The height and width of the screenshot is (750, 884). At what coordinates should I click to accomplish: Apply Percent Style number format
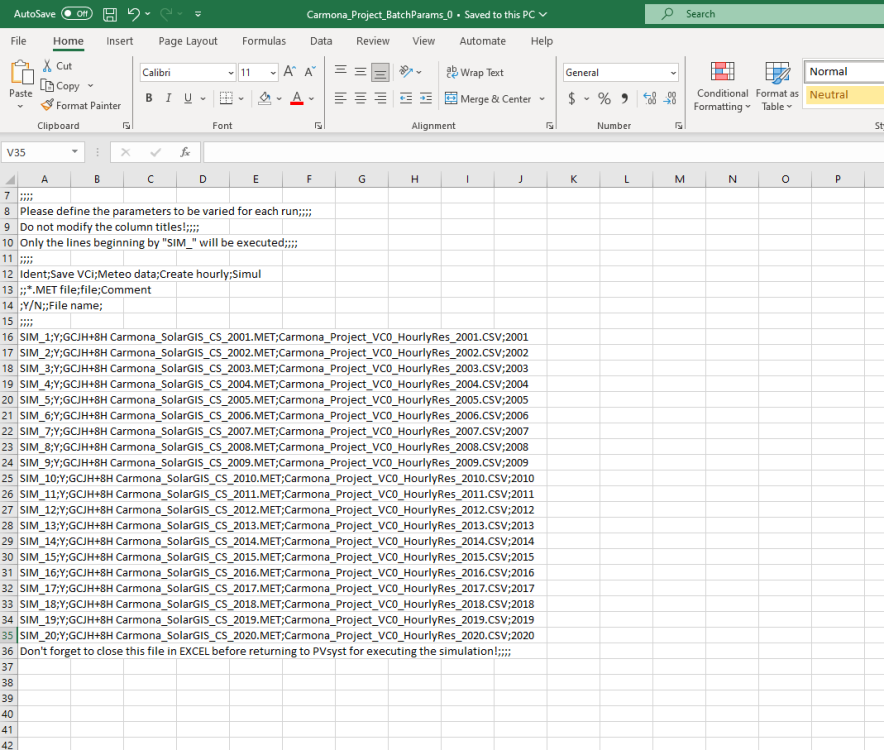point(604,98)
